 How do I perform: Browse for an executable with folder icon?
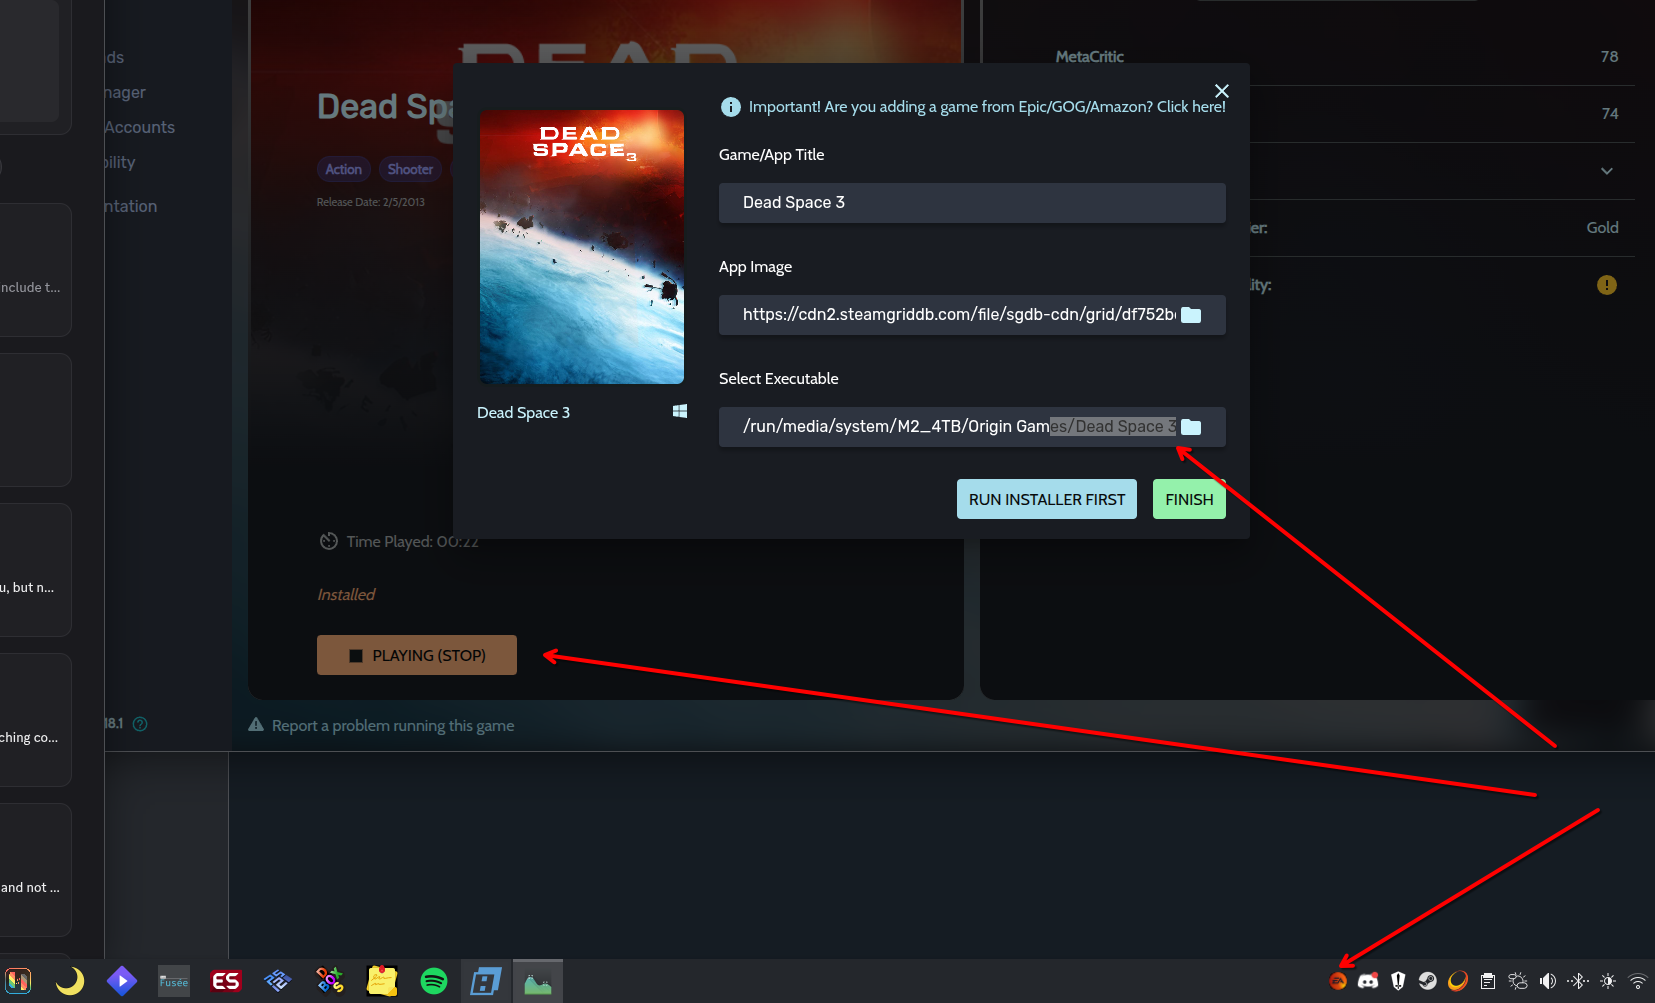click(1191, 427)
